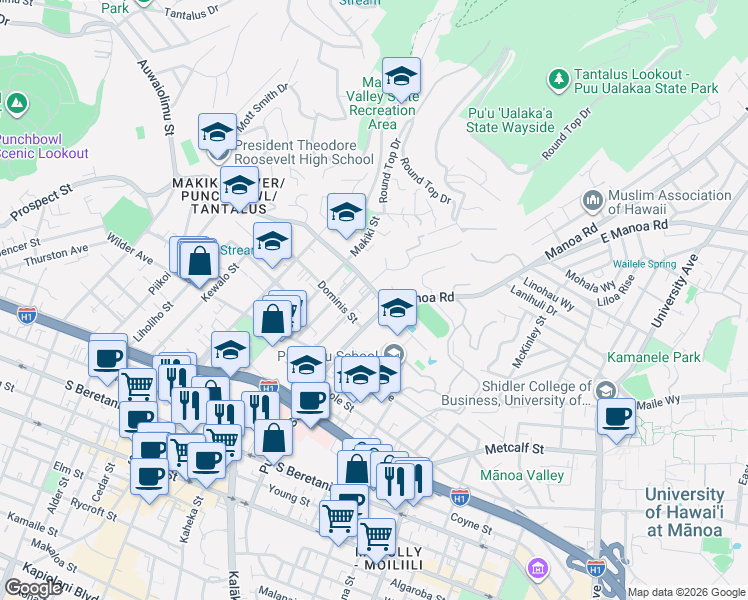Select the E Manoa Rd label

(634, 230)
